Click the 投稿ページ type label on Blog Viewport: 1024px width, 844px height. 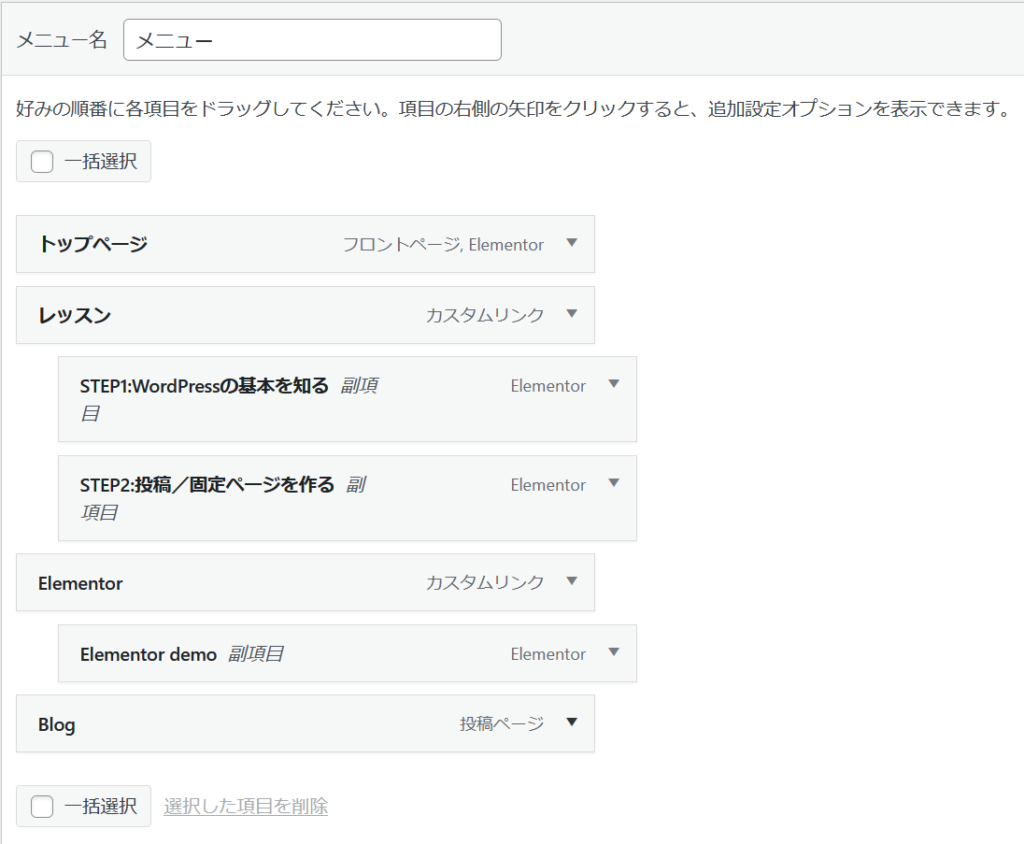click(x=501, y=723)
